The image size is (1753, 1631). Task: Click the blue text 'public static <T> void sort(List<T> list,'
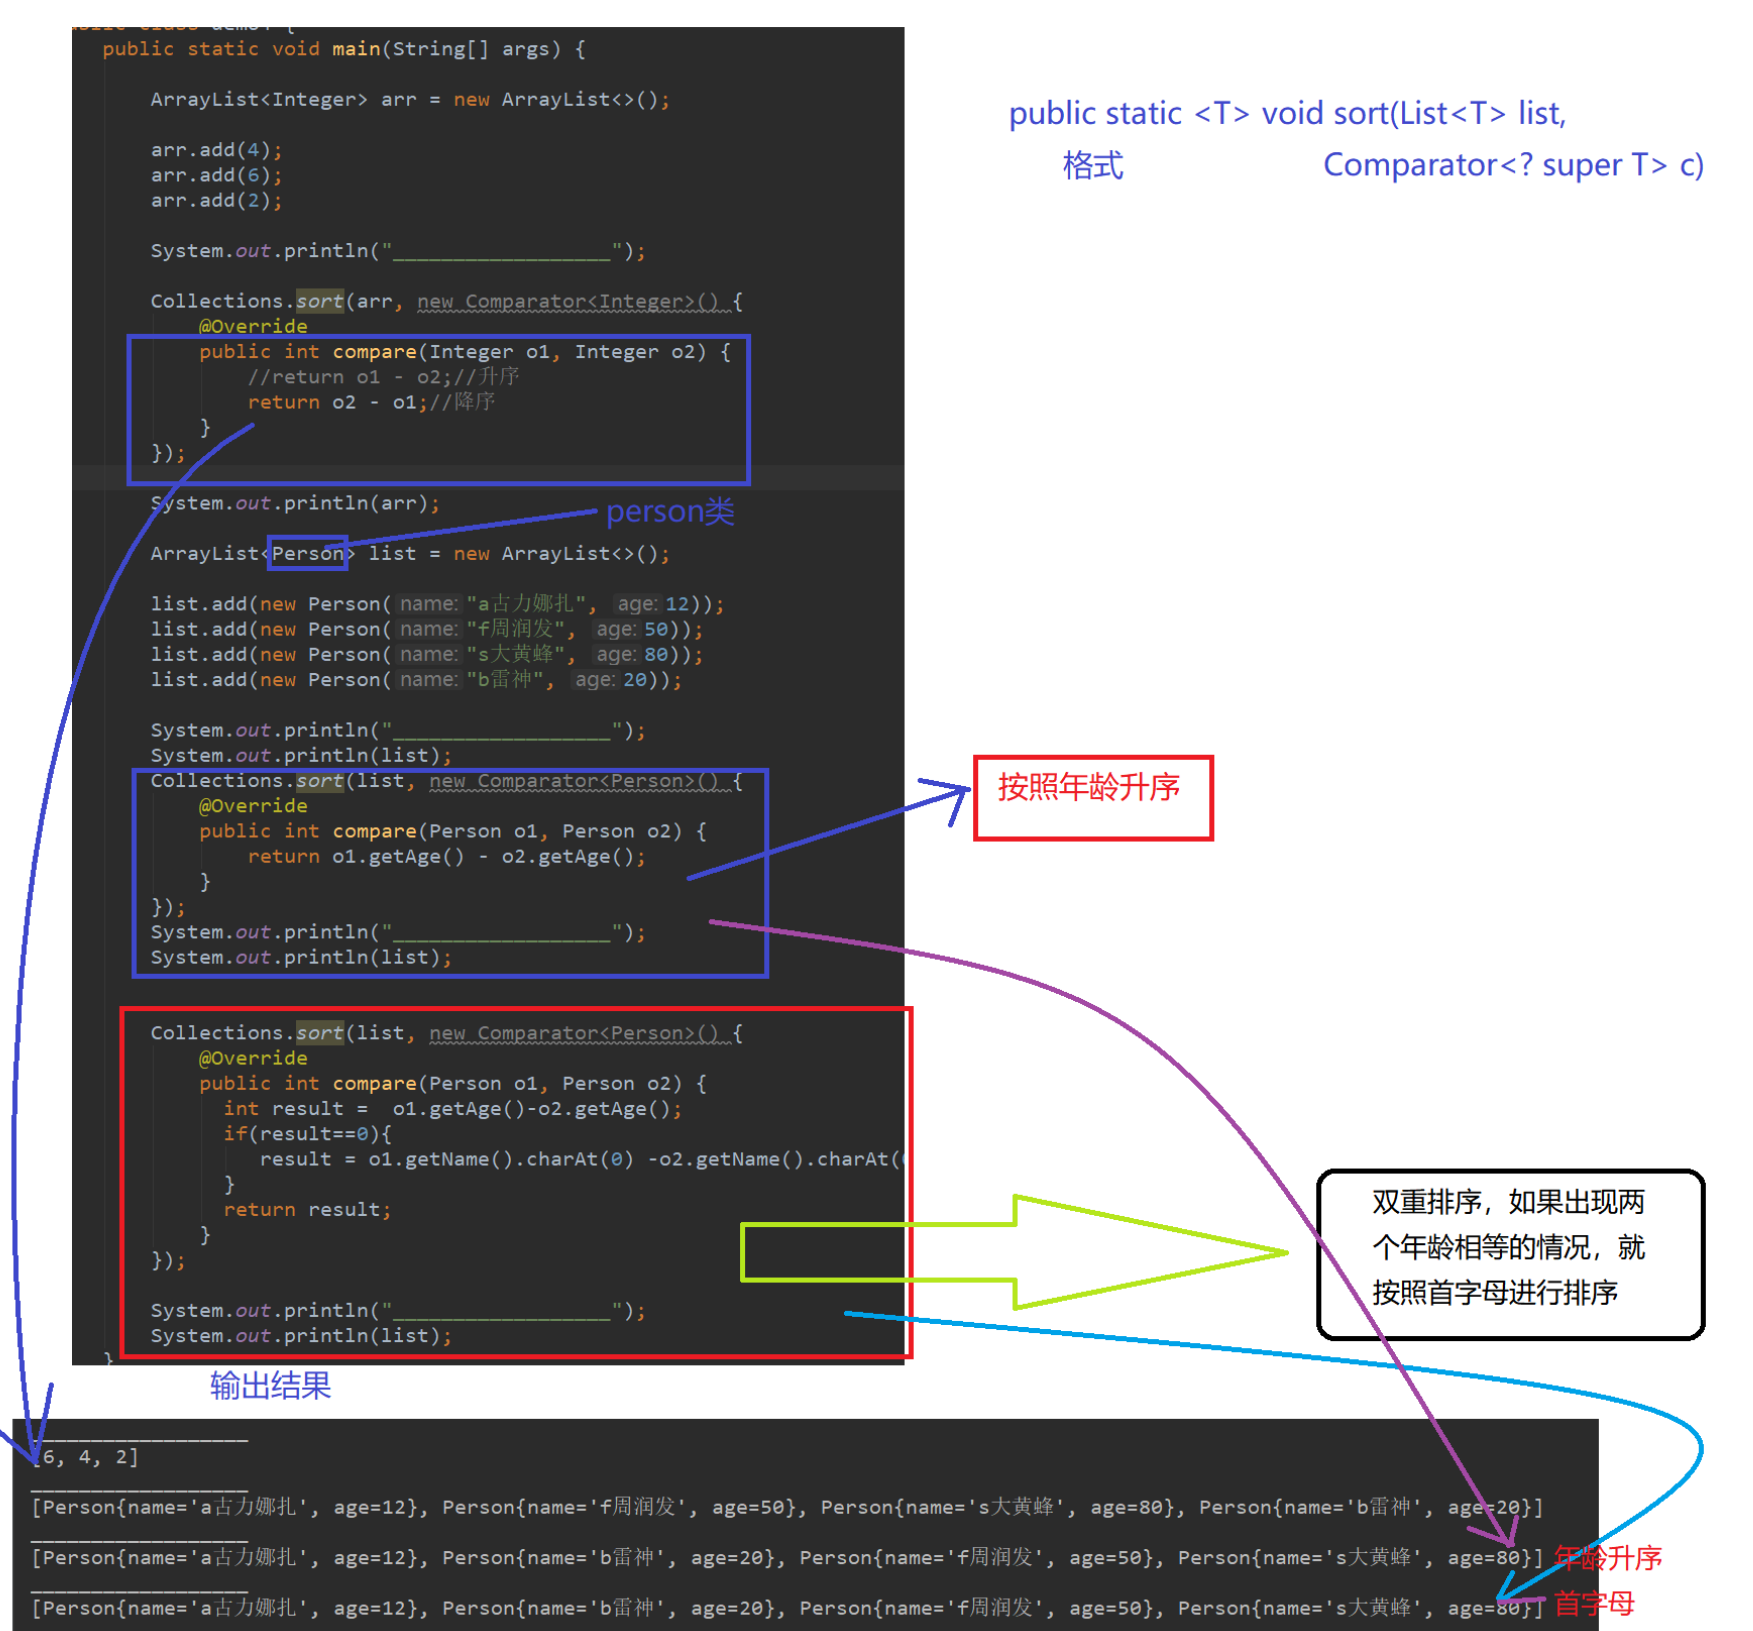1288,113
